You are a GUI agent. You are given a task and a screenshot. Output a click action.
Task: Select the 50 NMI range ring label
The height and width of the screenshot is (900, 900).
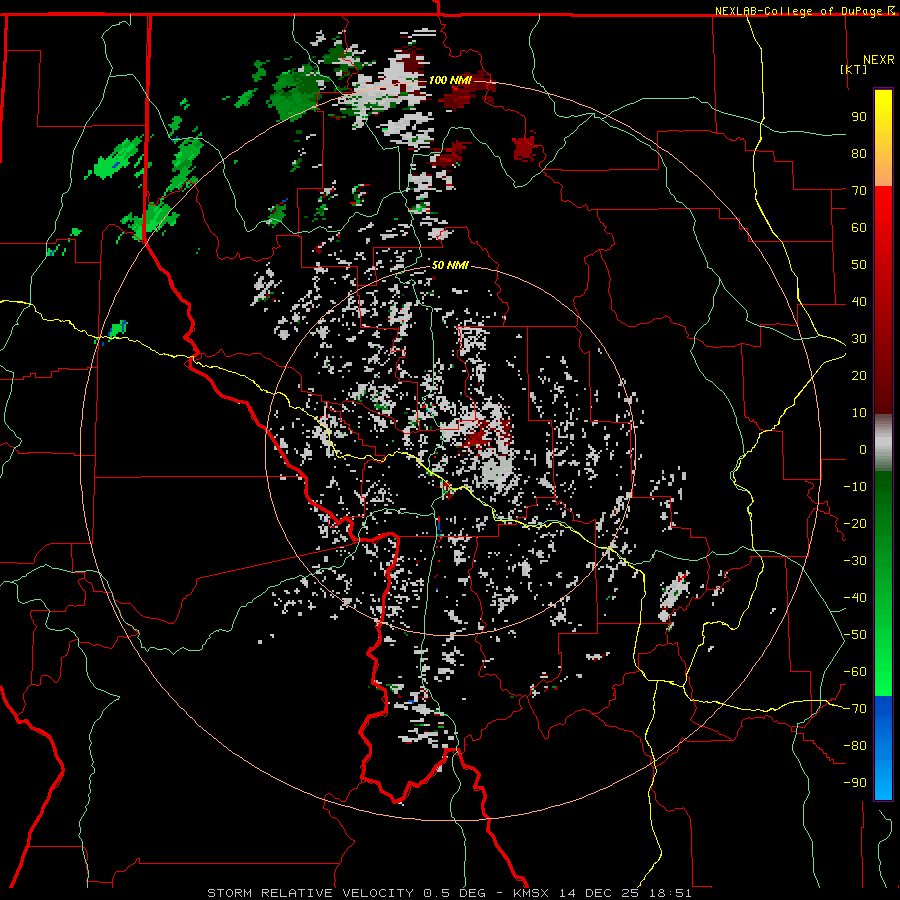(450, 266)
